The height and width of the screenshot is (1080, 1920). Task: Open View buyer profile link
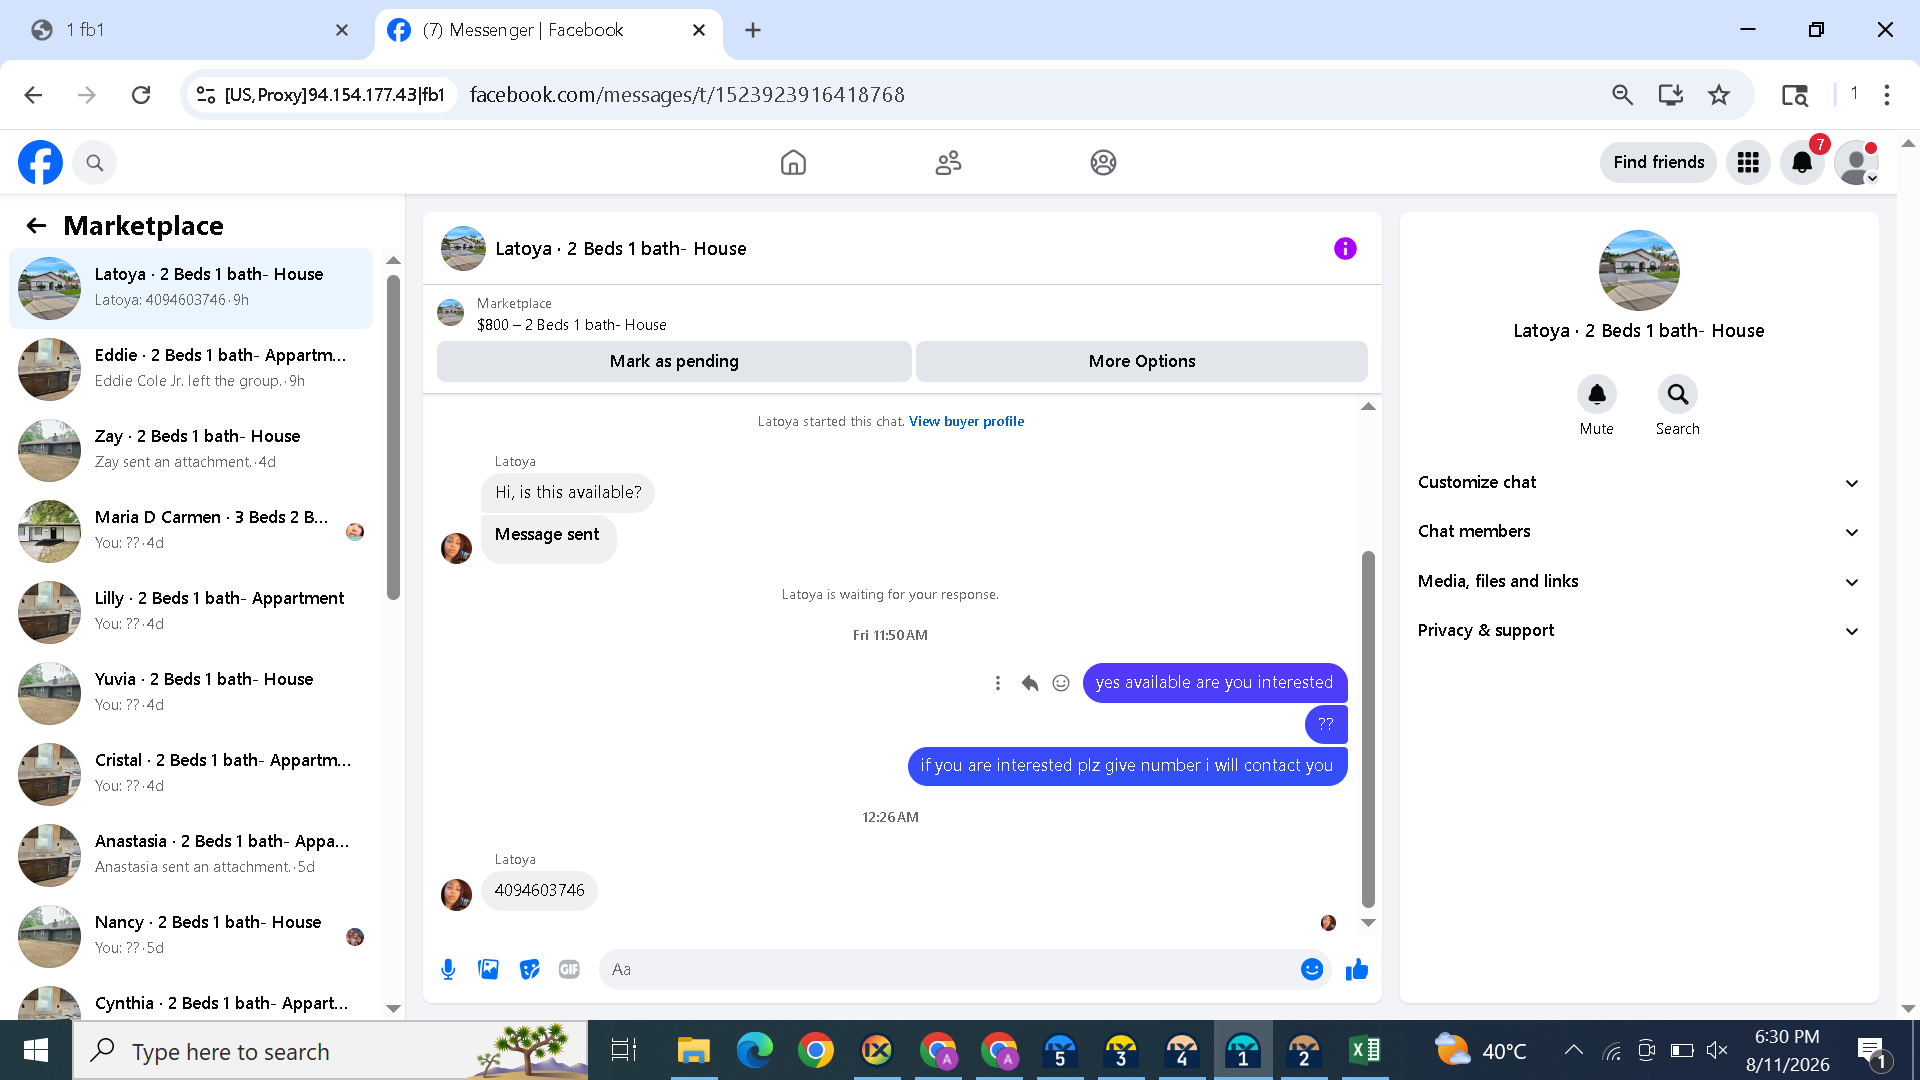966,422
